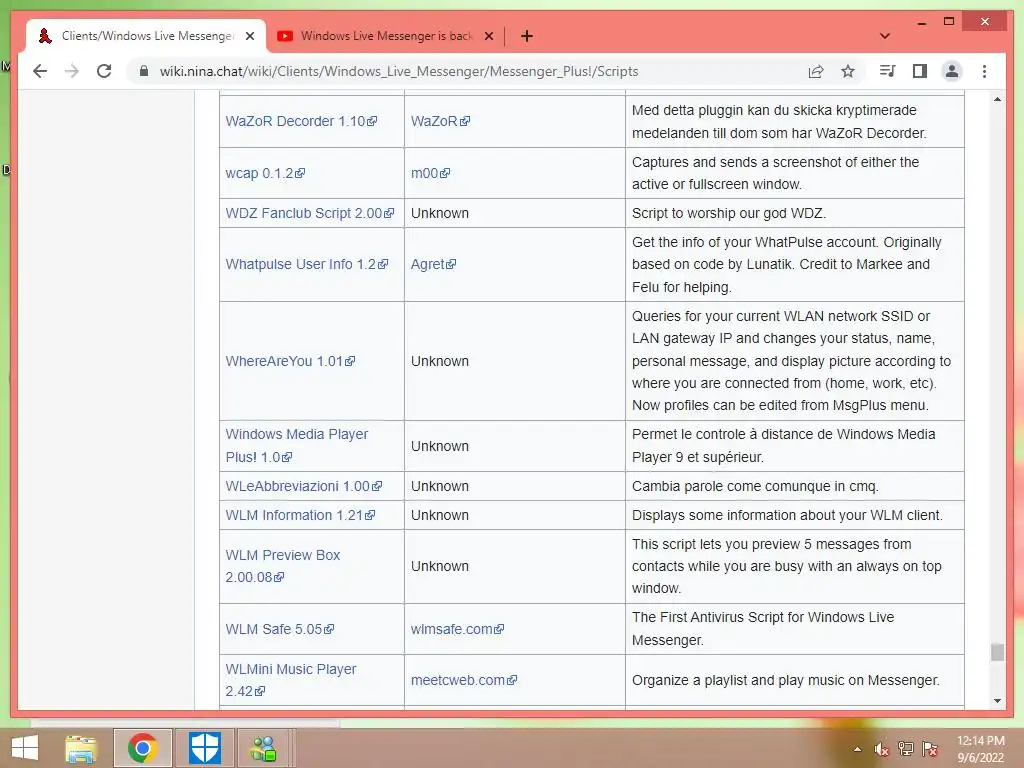Open the meetcweb.com author link
The width and height of the screenshot is (1024, 768).
tap(464, 680)
